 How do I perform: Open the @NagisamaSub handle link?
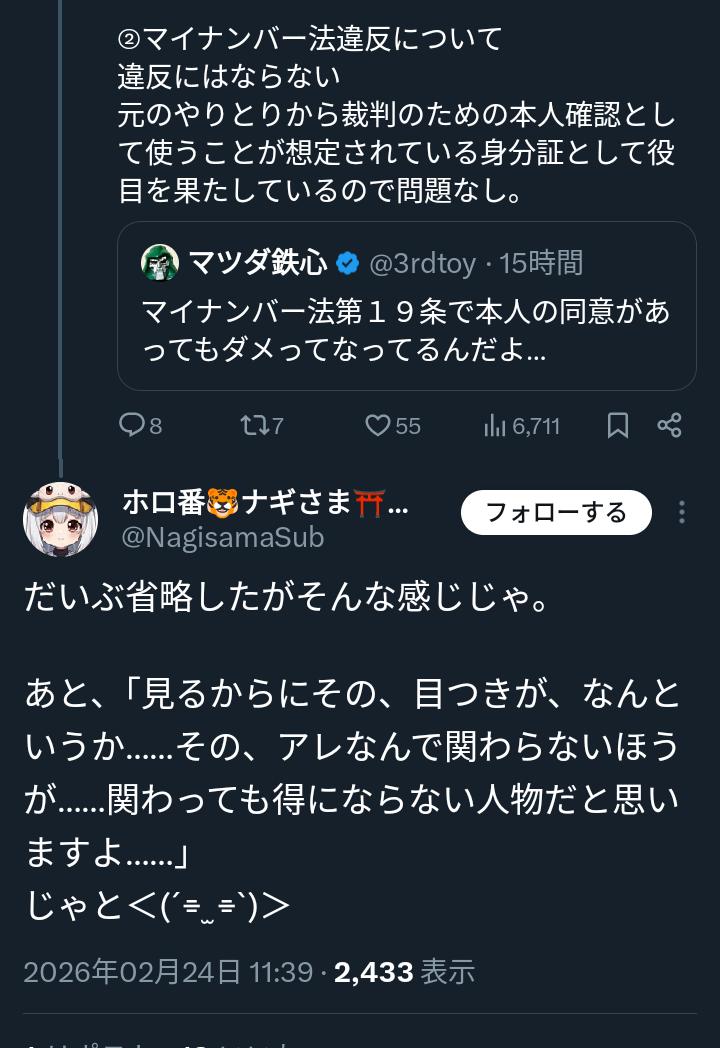coord(222,537)
